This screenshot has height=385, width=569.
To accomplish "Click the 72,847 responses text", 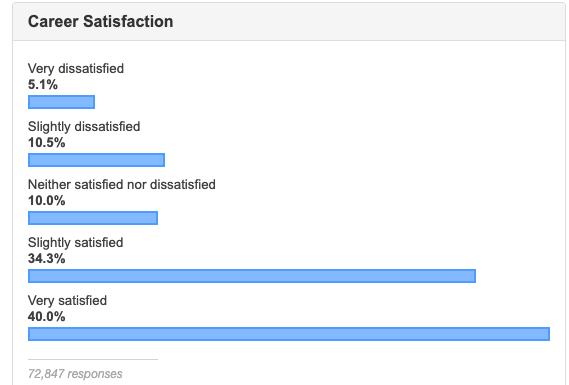I will (x=75, y=374).
